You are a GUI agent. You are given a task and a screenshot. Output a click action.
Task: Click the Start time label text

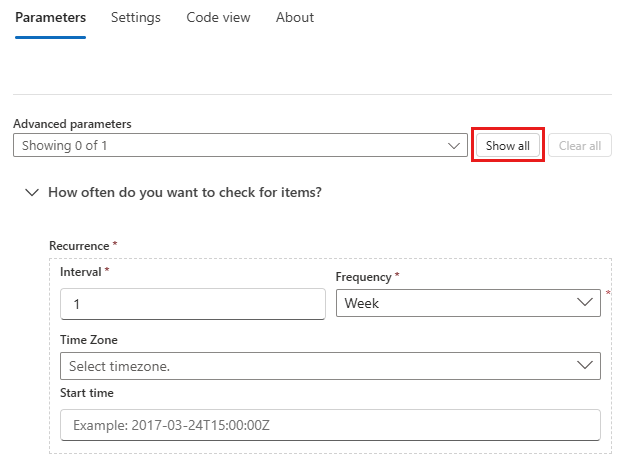coord(87,393)
